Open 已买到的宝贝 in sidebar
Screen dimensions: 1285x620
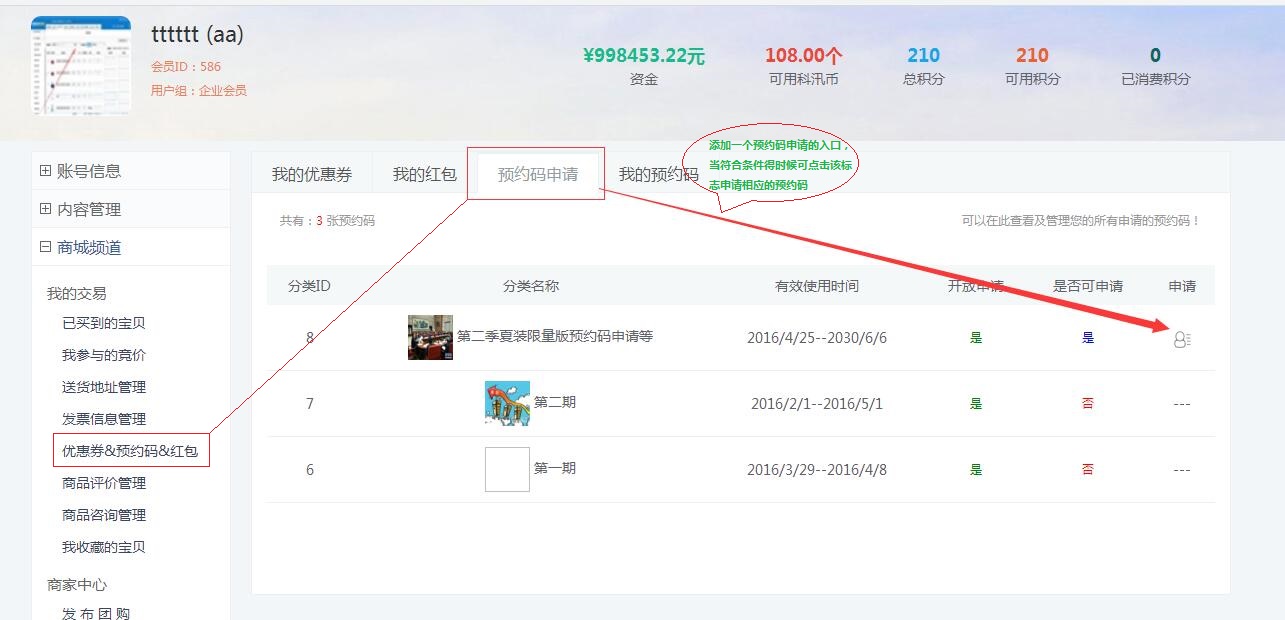[104, 323]
